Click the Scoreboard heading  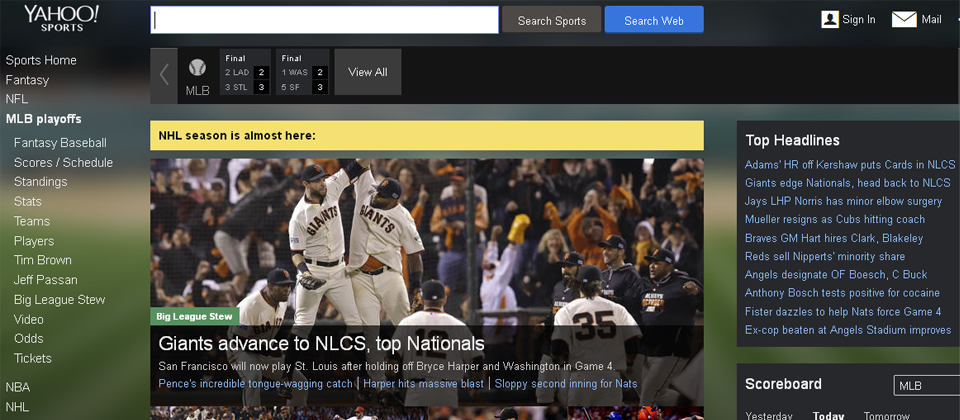pos(783,384)
